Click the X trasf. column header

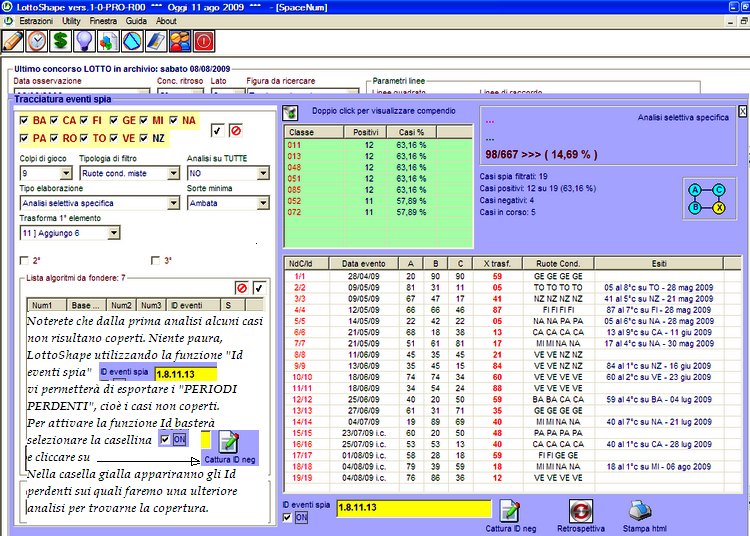click(497, 263)
